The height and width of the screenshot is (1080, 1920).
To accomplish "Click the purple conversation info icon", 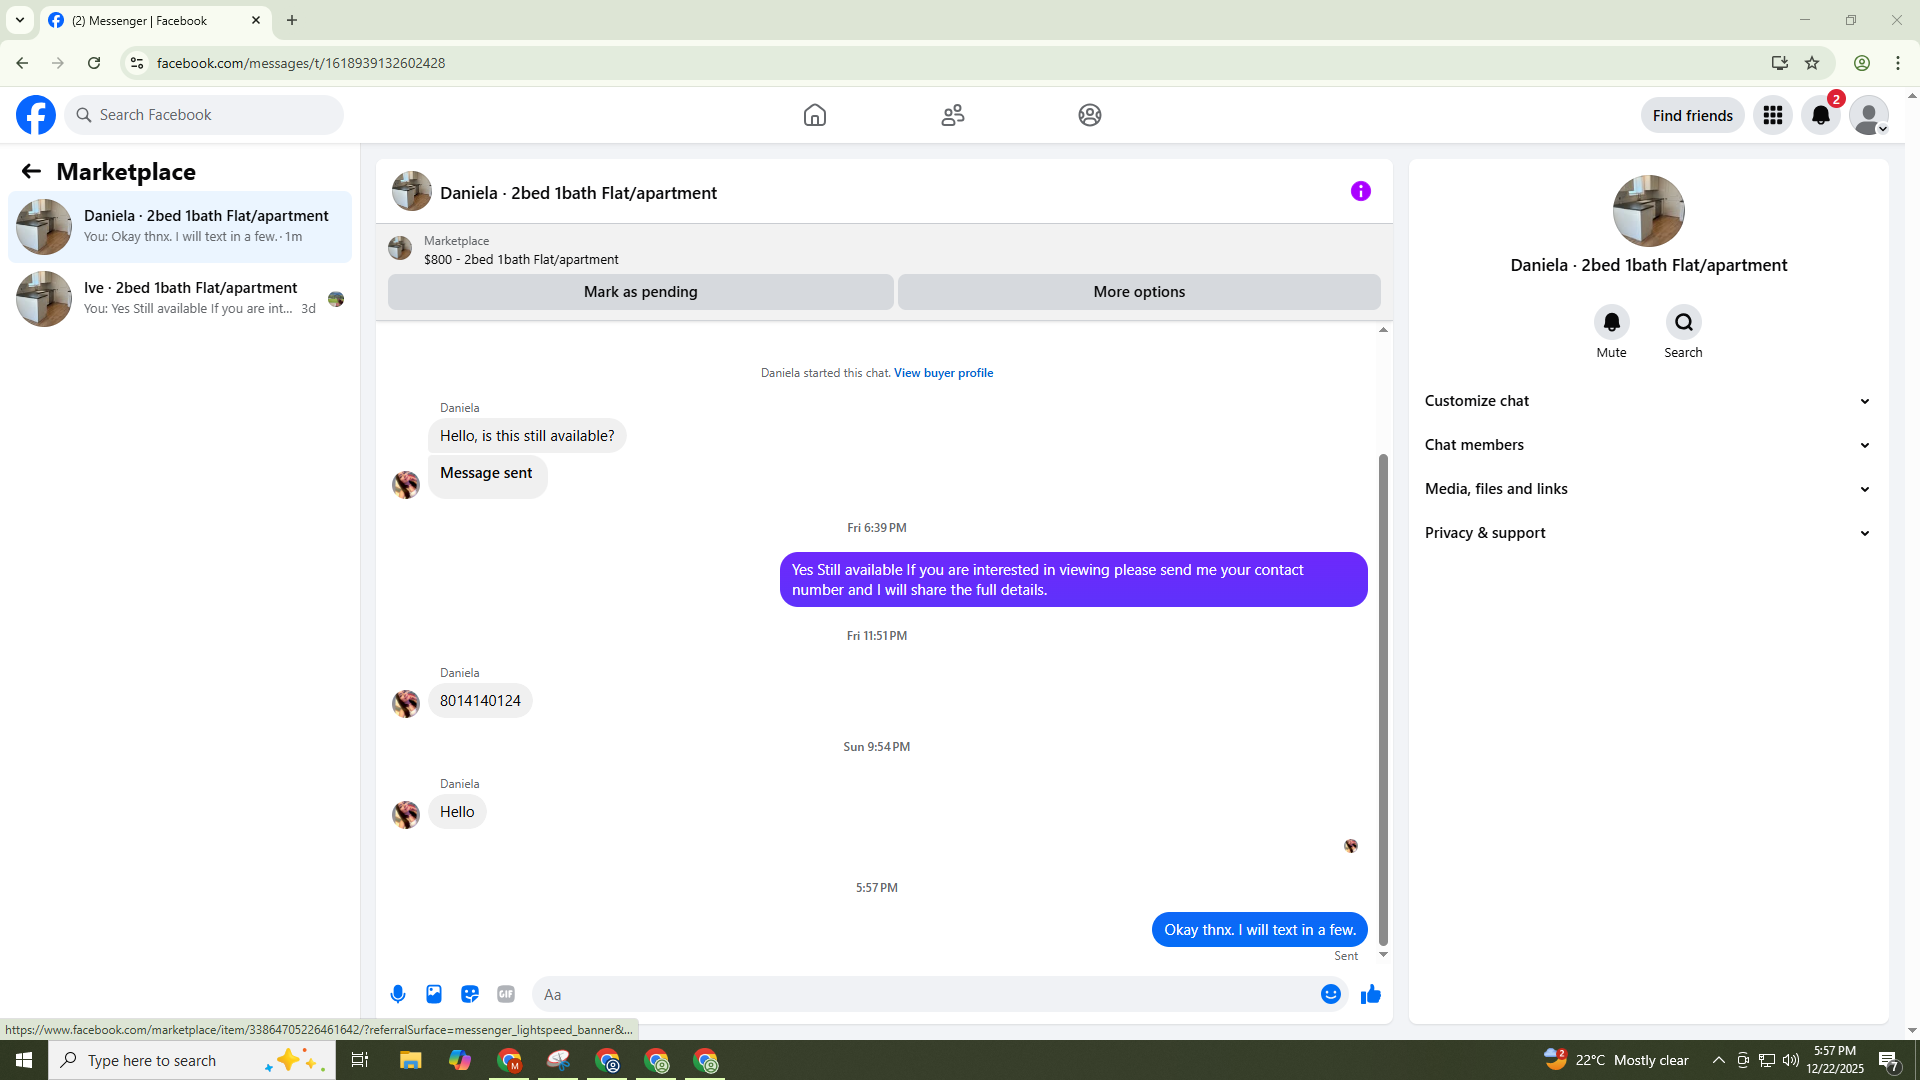I will coord(1360,191).
